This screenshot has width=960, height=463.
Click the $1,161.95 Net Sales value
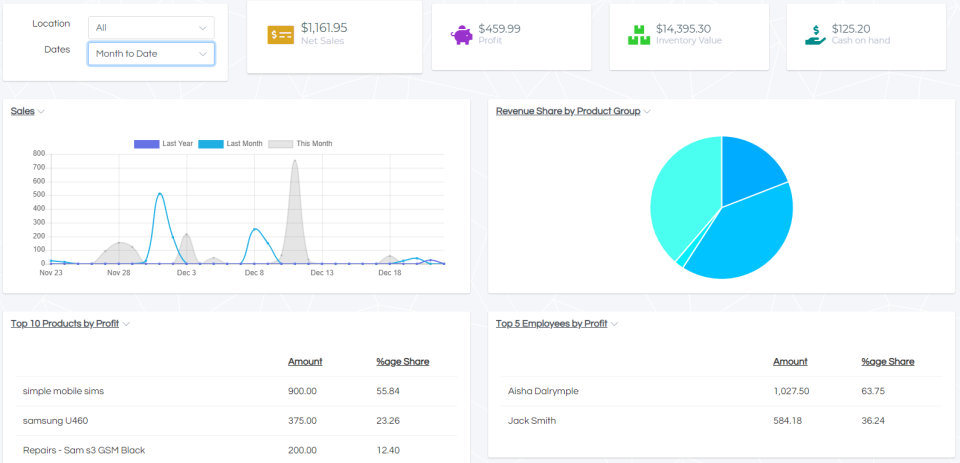(x=324, y=28)
